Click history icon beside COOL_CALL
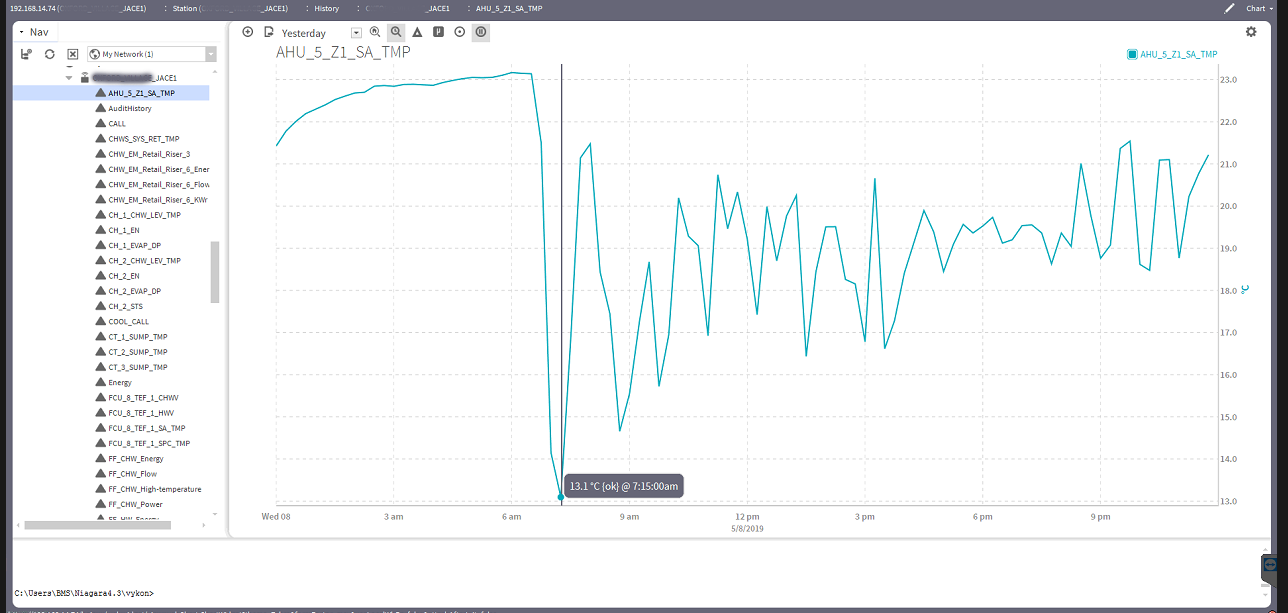 pyautogui.click(x=100, y=321)
